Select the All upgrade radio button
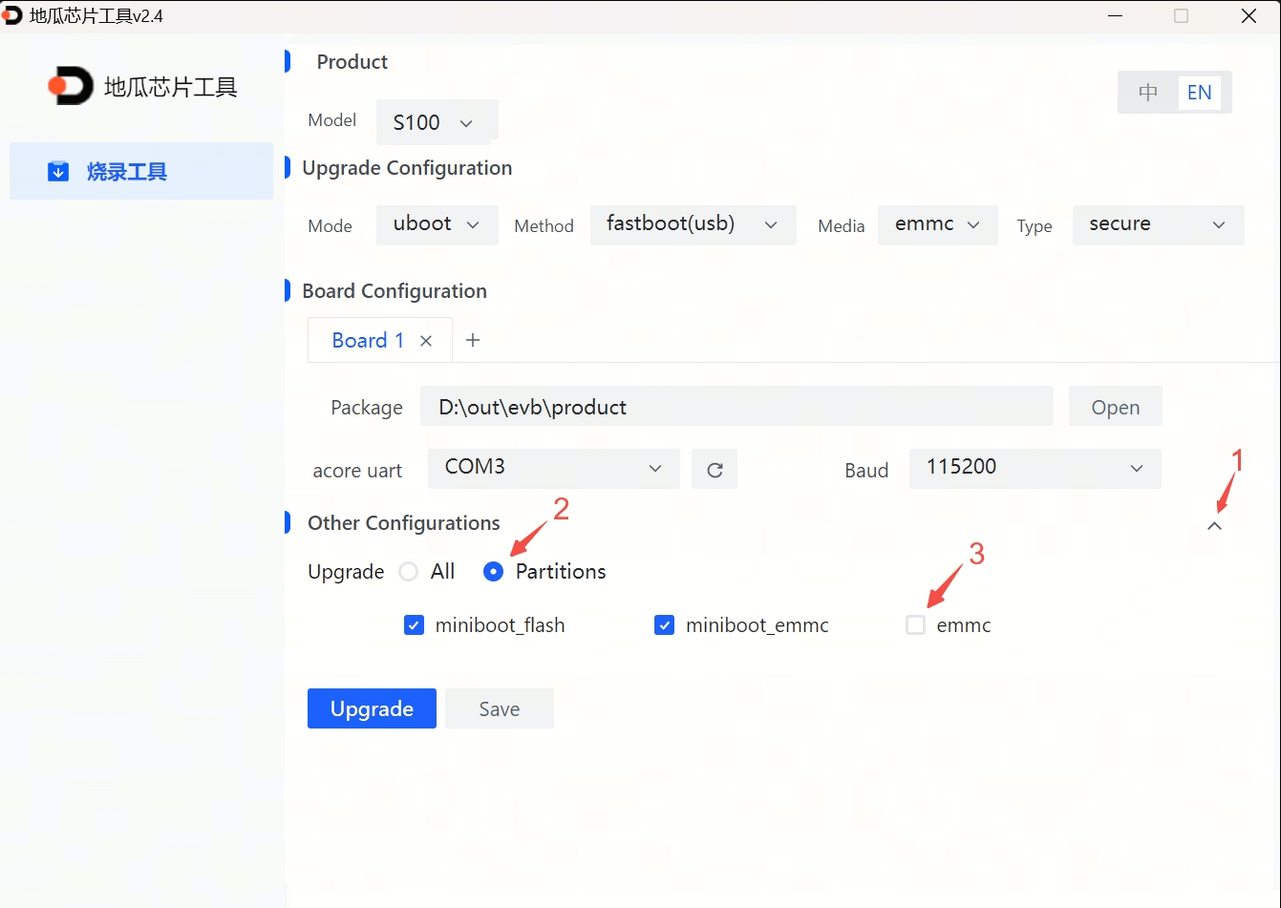The width and height of the screenshot is (1281, 908). (408, 572)
